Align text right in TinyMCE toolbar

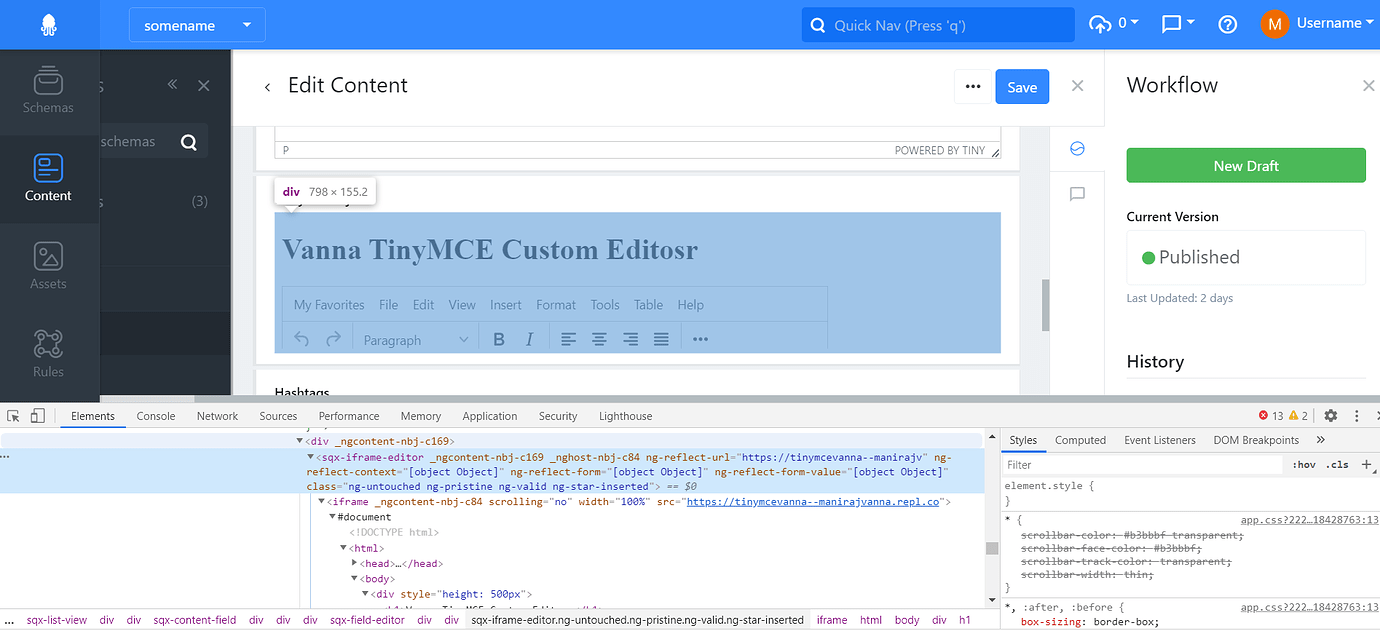[630, 340]
